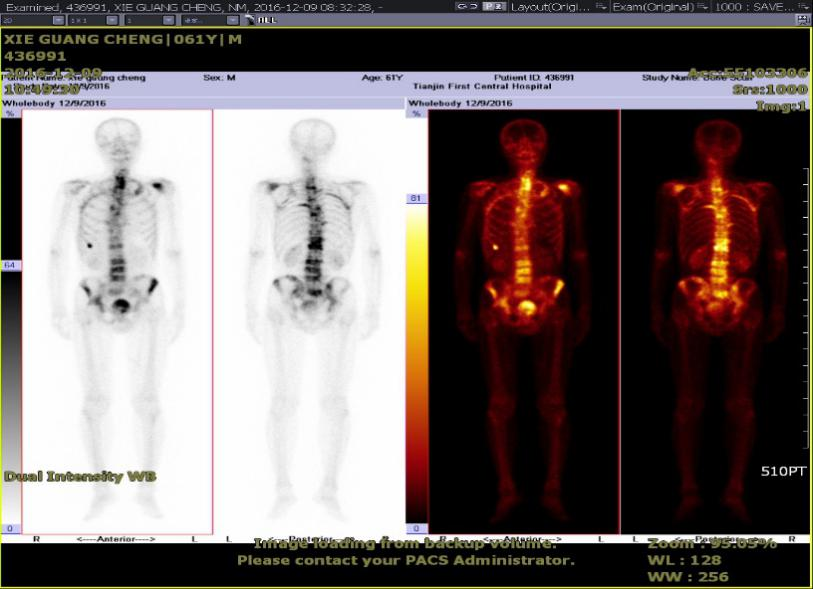Click the 64 marker on grayscale intensity bar
Screen dimensions: 813x589
[x=10, y=265]
